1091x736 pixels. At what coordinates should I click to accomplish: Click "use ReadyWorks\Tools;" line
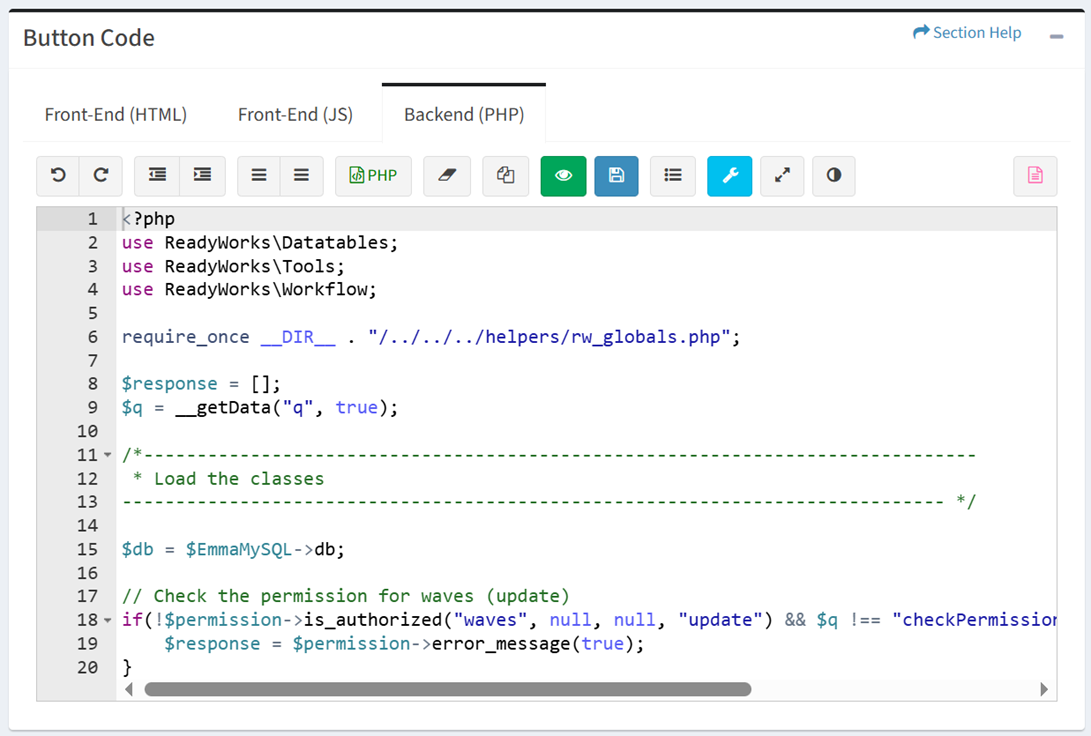[233, 266]
